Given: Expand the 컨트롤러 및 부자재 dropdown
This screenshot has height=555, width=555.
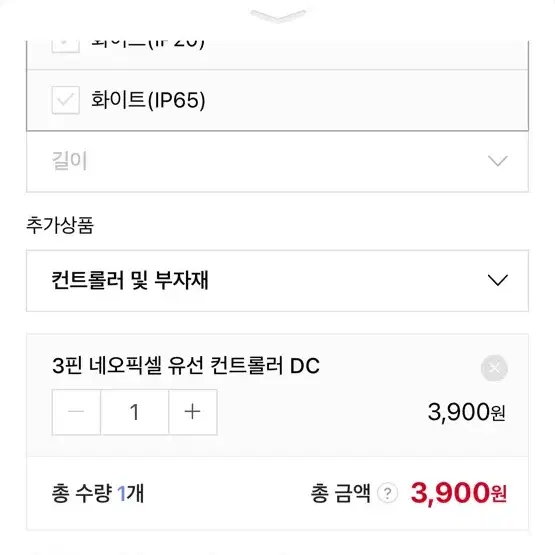Looking at the screenshot, I should click(278, 281).
